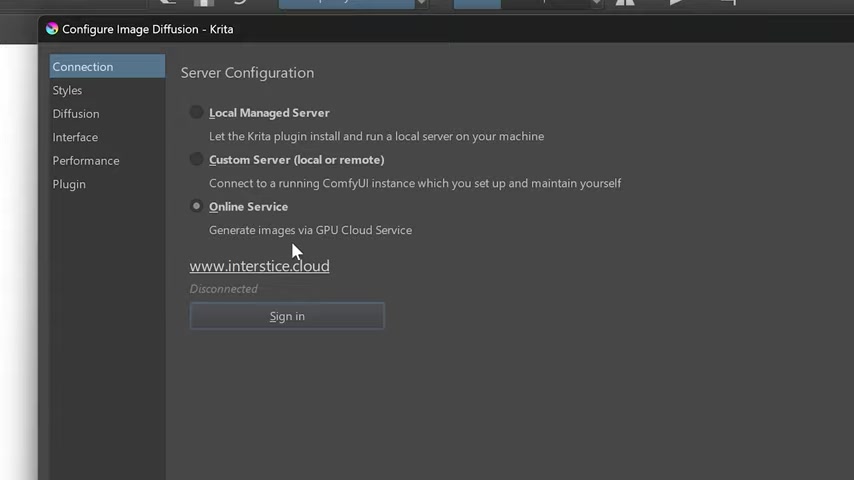
Task: Select the Connection page in the sidebar
Action: point(107,66)
